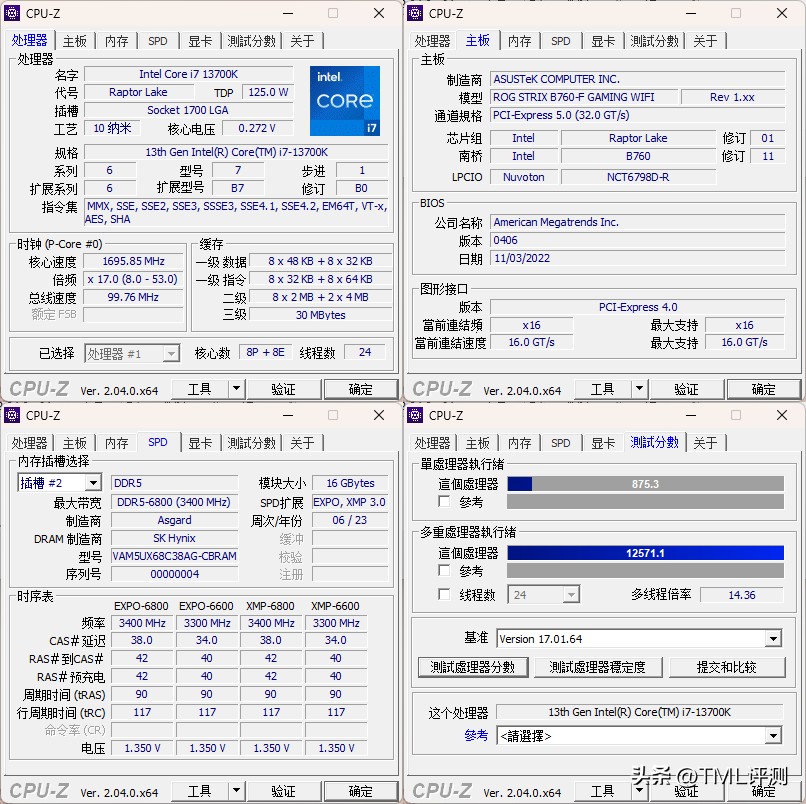Switch to the 主板 tab in the benchmark window
This screenshot has width=806, height=804.
pos(478,443)
